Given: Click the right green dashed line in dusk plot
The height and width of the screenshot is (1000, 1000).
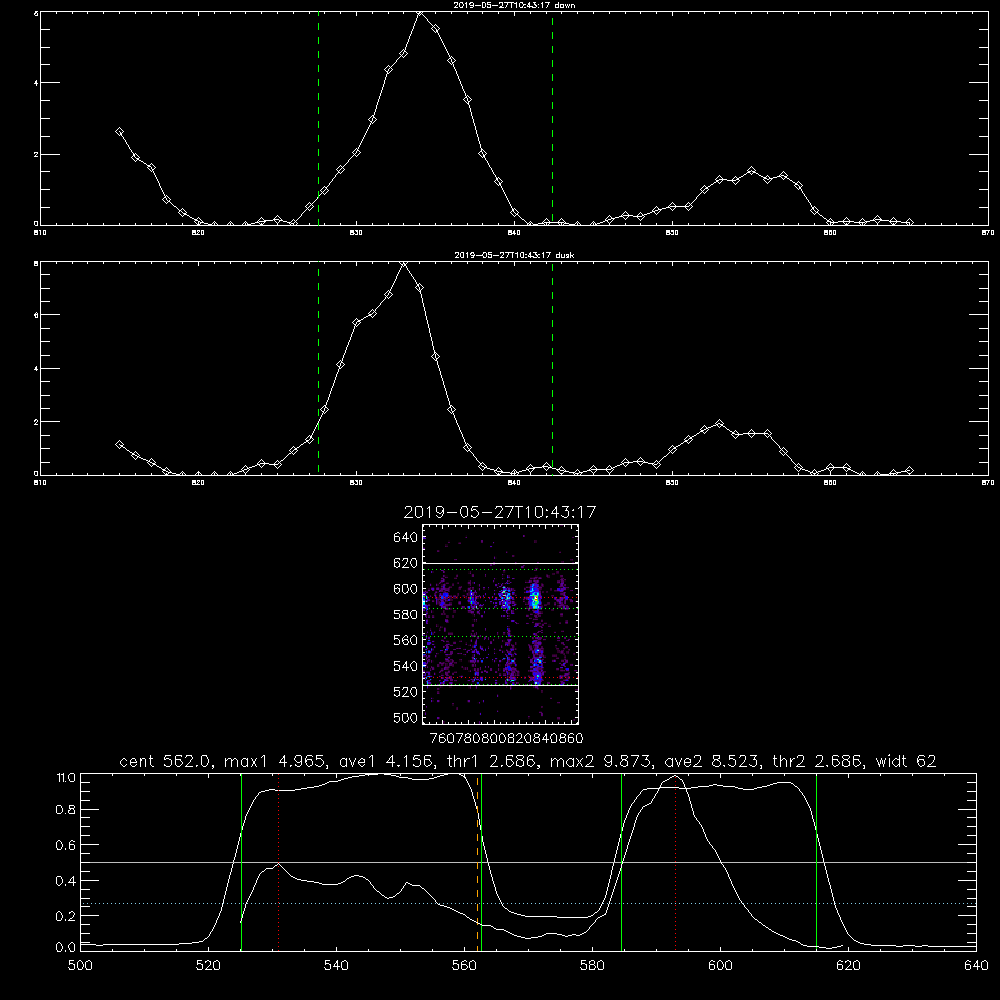Looking at the screenshot, I should (x=552, y=368).
